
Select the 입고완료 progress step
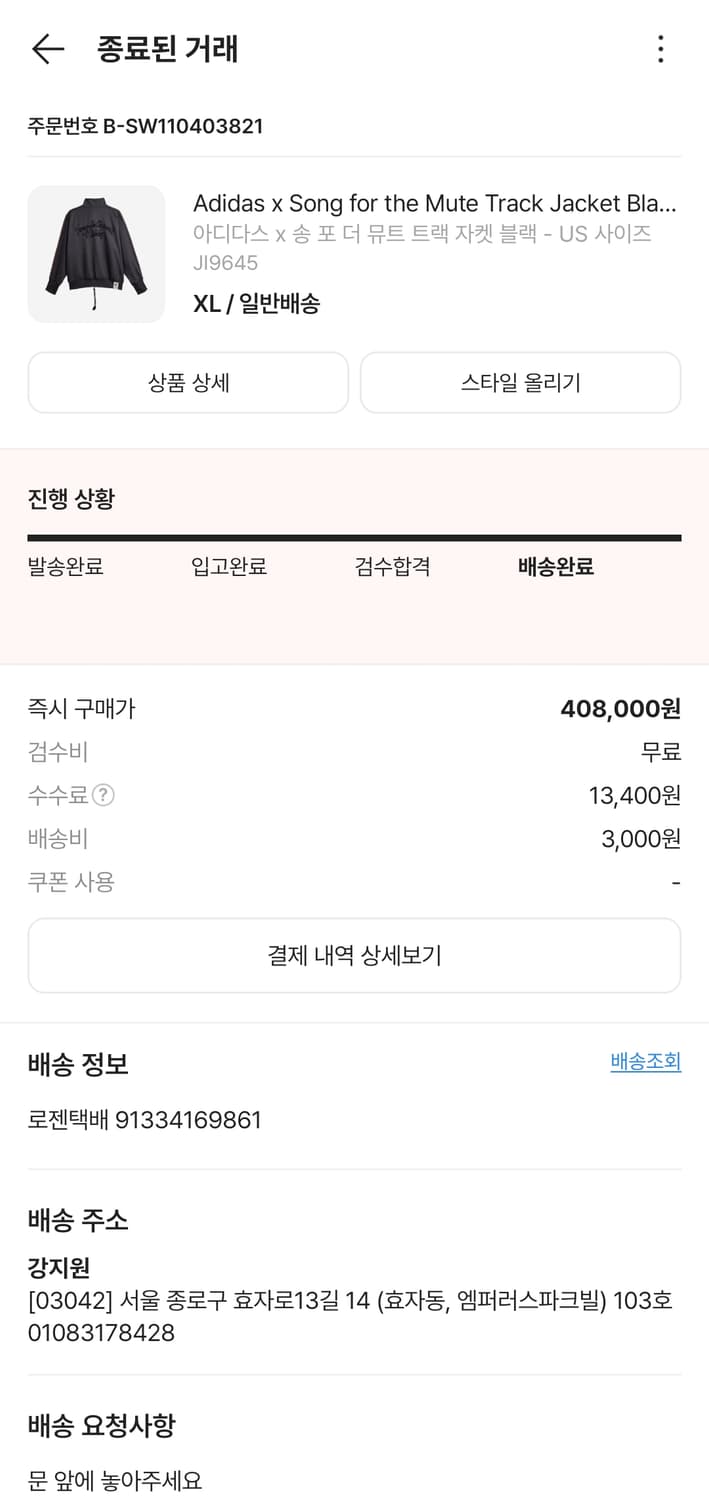pyautogui.click(x=229, y=567)
